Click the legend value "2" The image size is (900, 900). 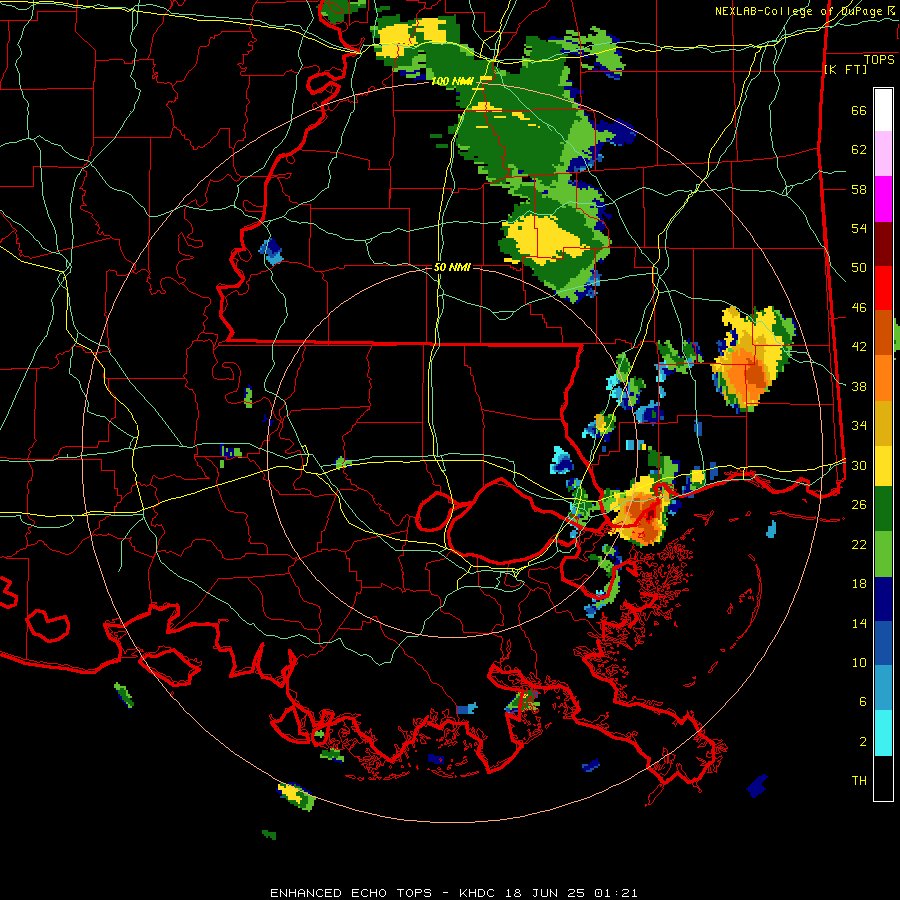tap(863, 742)
